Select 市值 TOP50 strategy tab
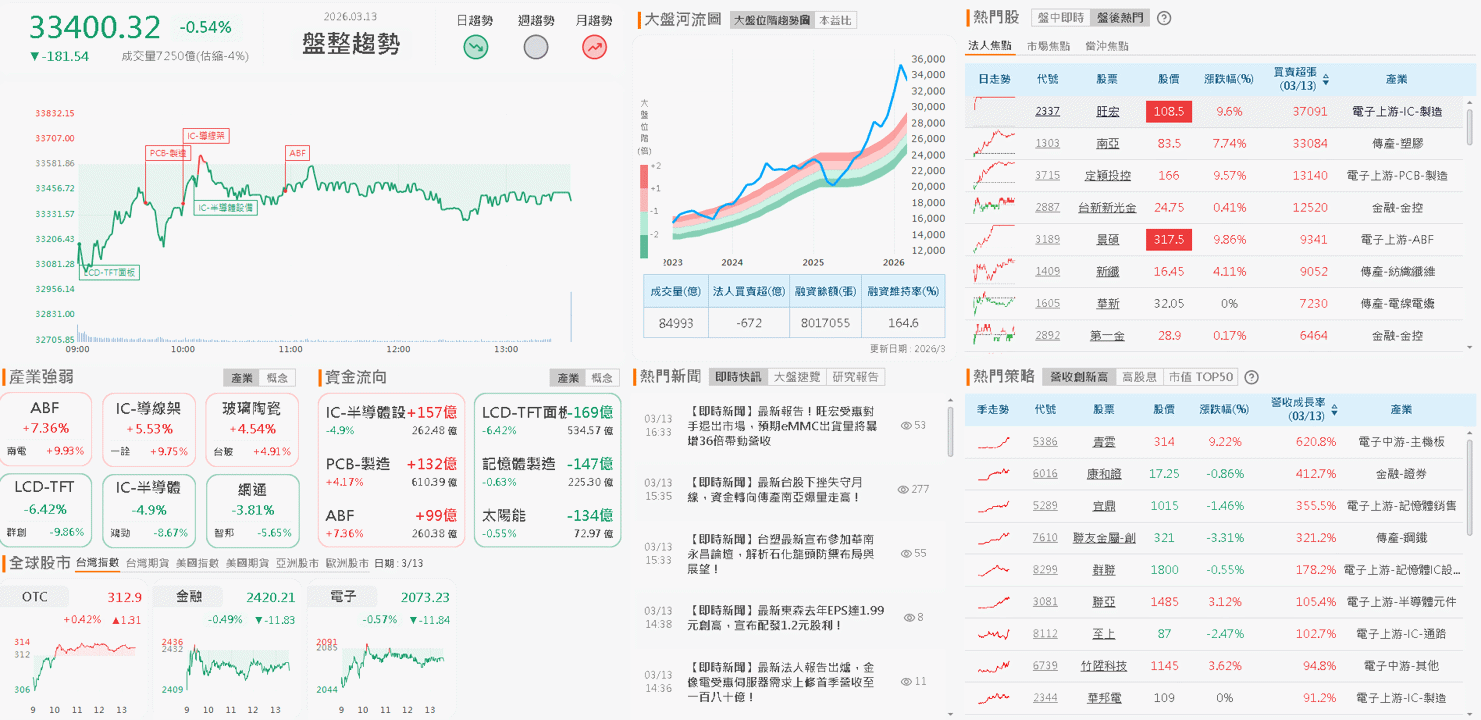The width and height of the screenshot is (1481, 720). pos(1203,377)
